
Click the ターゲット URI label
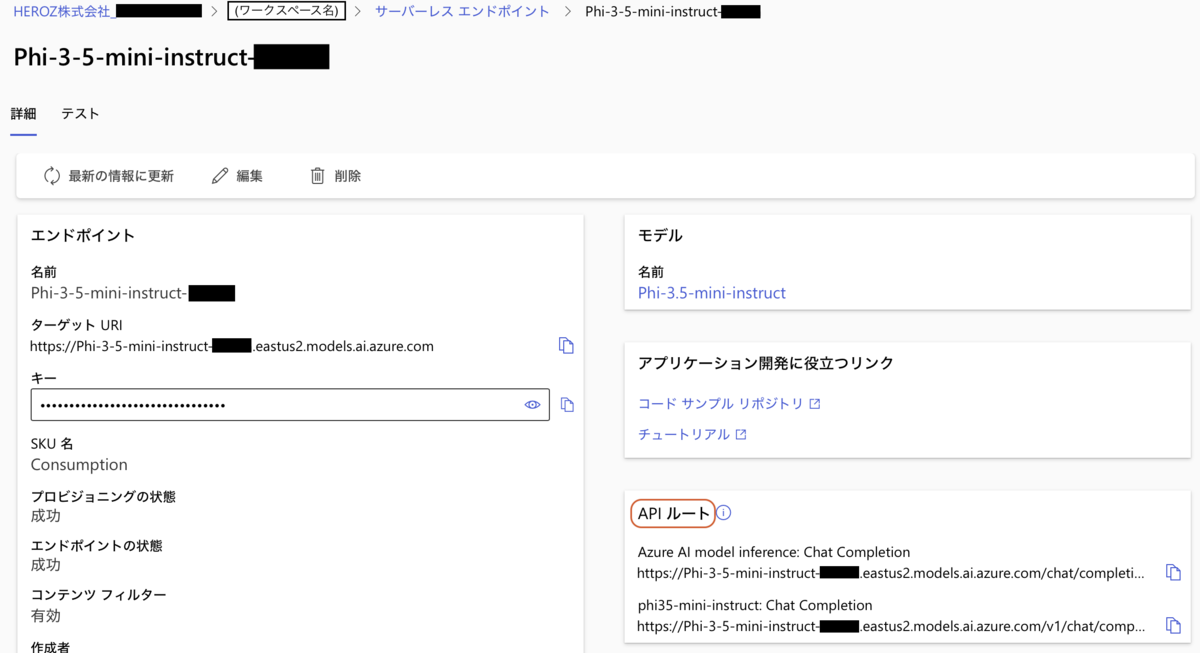pyautogui.click(x=77, y=325)
